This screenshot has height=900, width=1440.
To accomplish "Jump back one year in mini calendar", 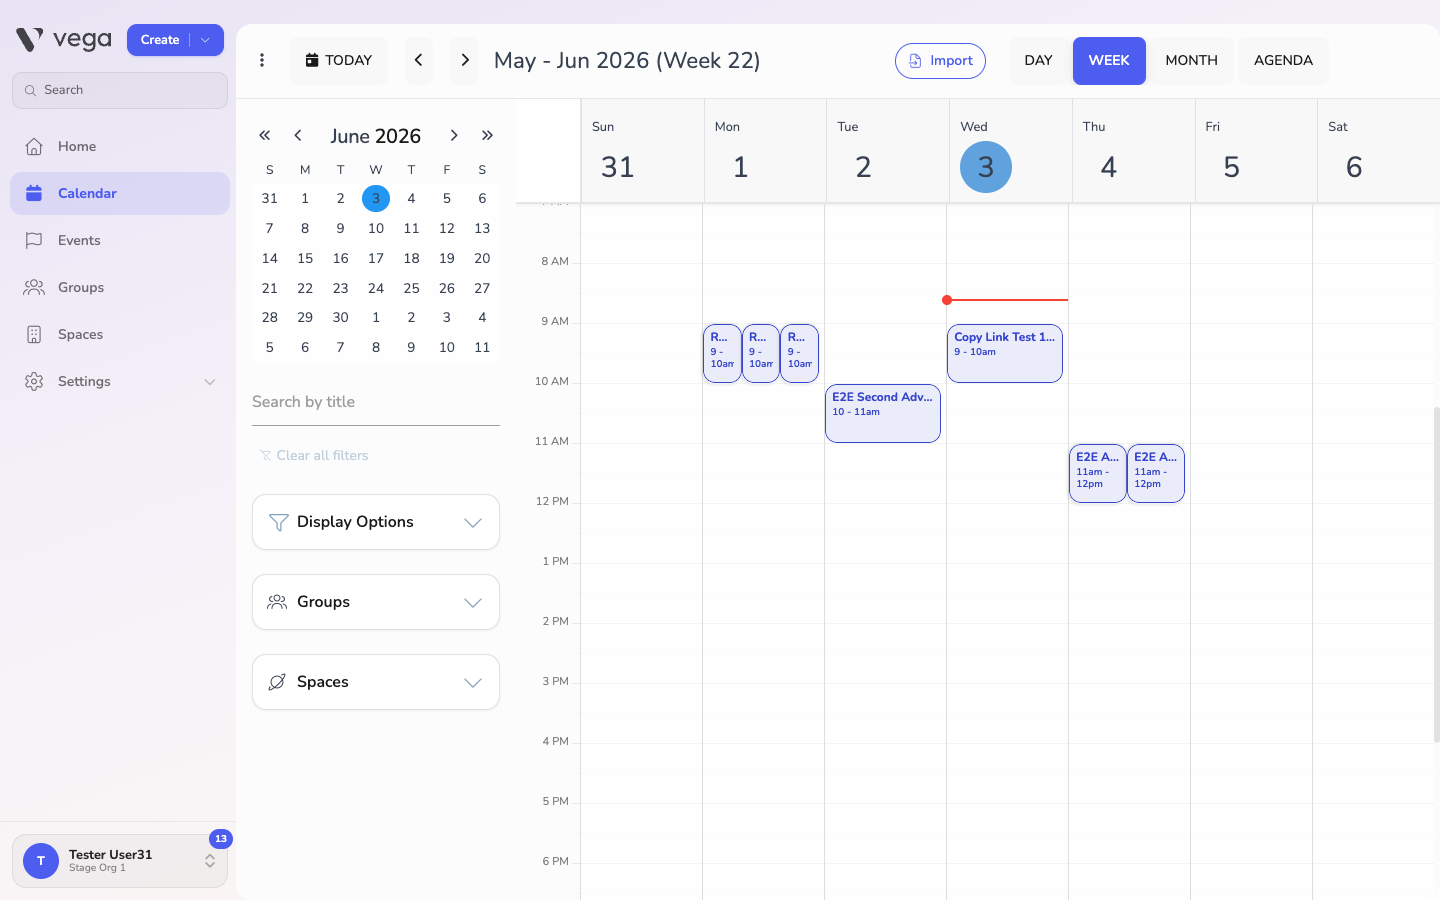I will point(265,135).
